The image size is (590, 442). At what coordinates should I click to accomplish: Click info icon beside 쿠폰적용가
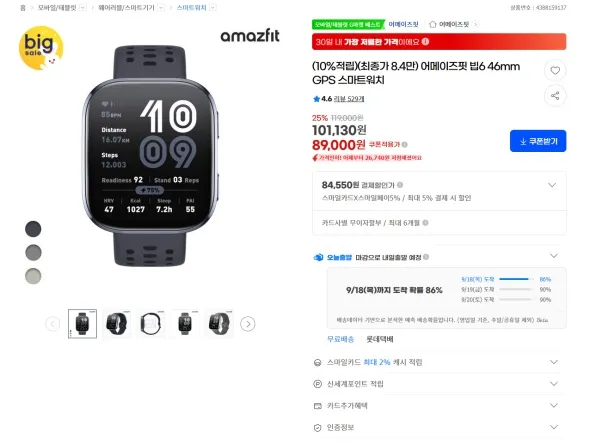pos(404,144)
